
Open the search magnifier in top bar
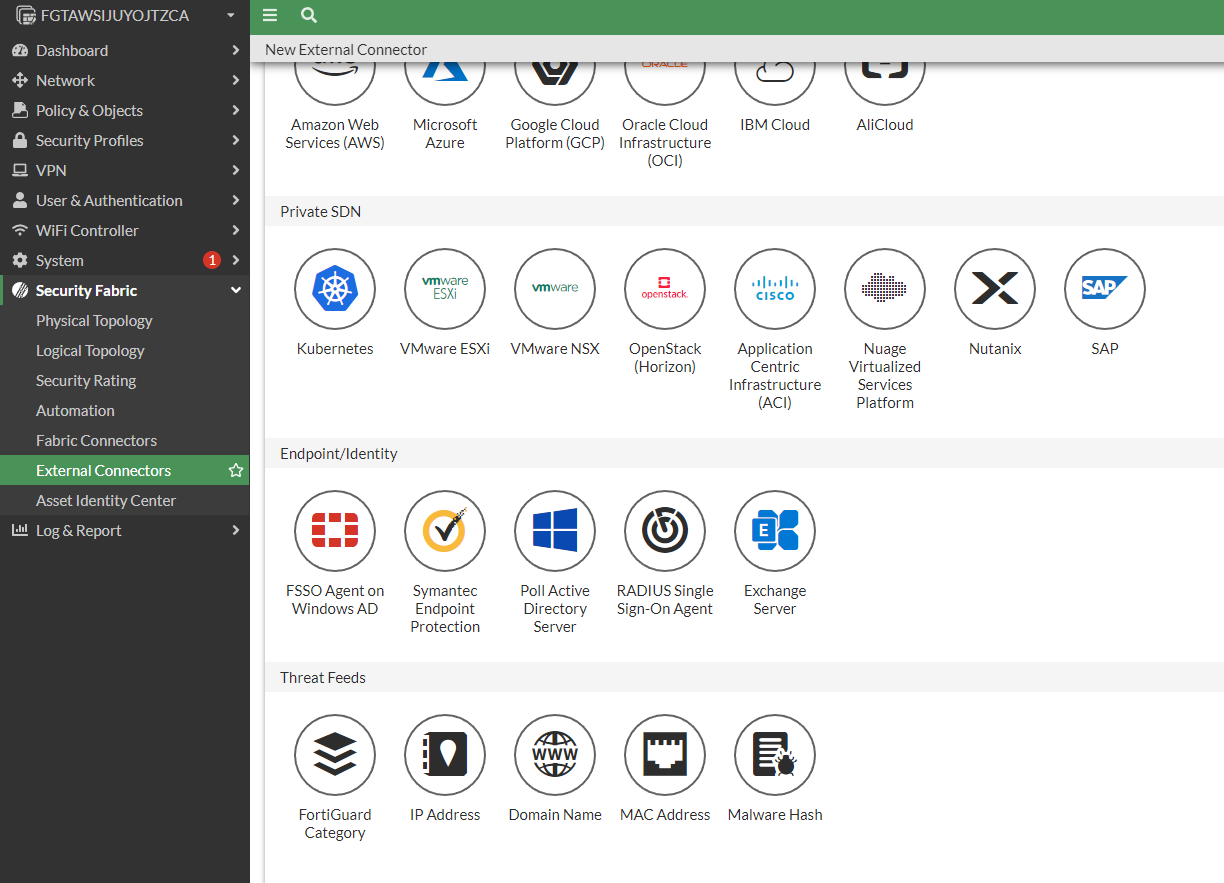[309, 15]
